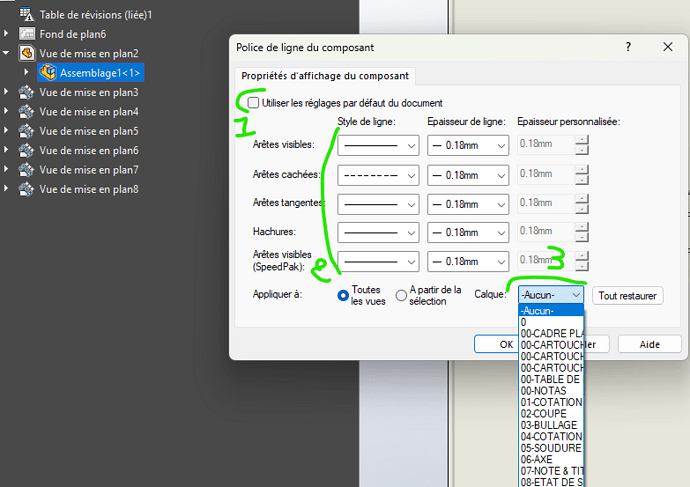Select 02-COUPE in the Calque list

[x=543, y=413]
